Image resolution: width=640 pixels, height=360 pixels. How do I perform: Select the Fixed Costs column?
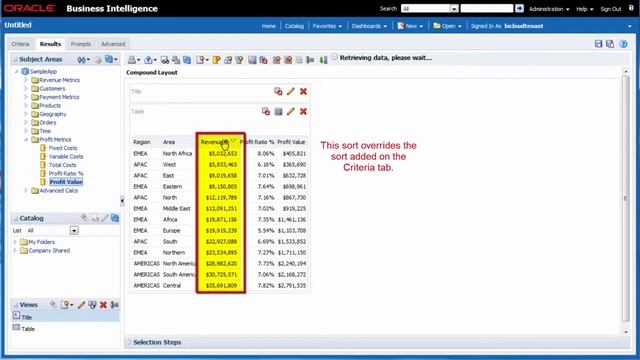[x=62, y=148]
